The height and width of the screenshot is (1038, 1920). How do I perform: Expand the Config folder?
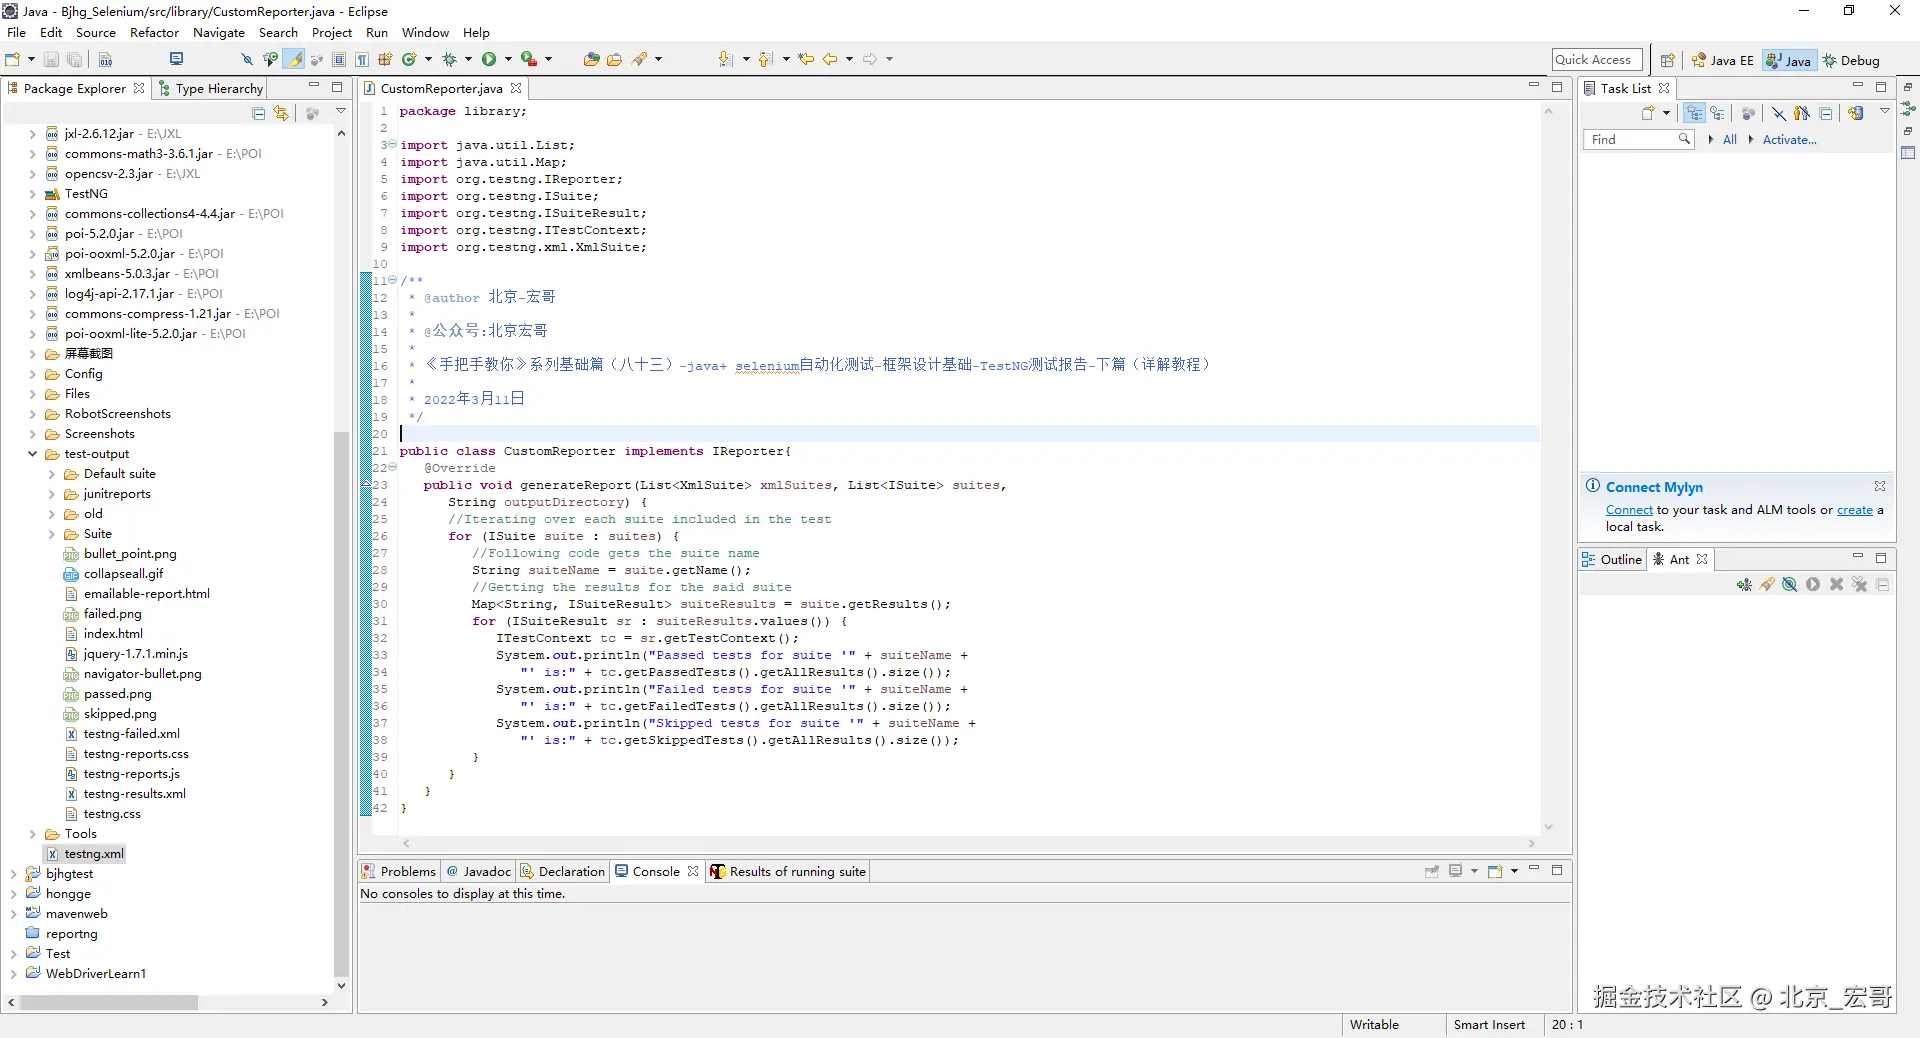(32, 374)
